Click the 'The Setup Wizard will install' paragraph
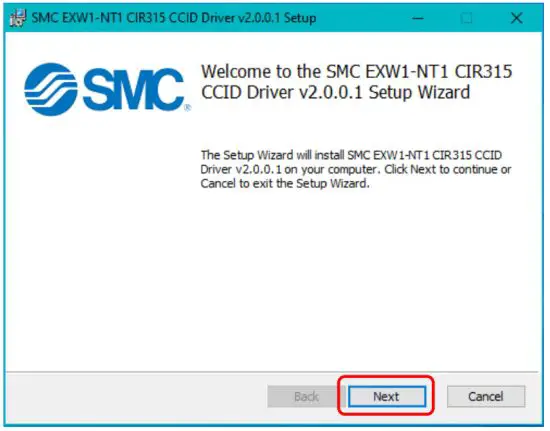The height and width of the screenshot is (431, 550). pos(356,169)
